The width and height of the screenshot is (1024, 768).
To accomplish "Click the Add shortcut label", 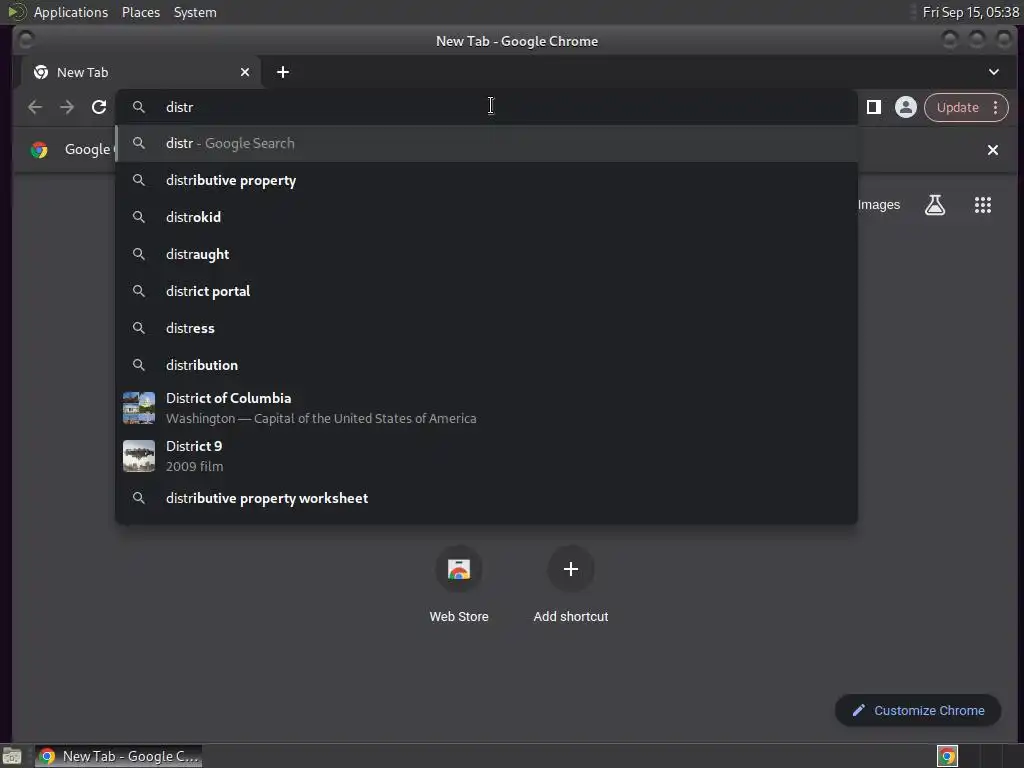I will 571,616.
